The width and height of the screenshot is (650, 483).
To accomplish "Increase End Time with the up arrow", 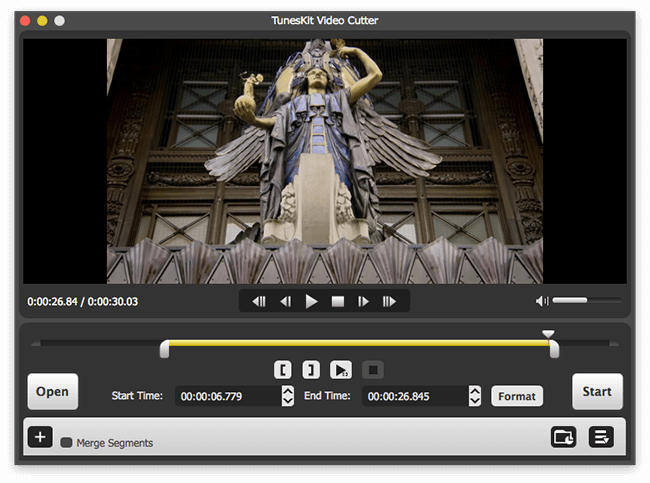I will point(475,391).
